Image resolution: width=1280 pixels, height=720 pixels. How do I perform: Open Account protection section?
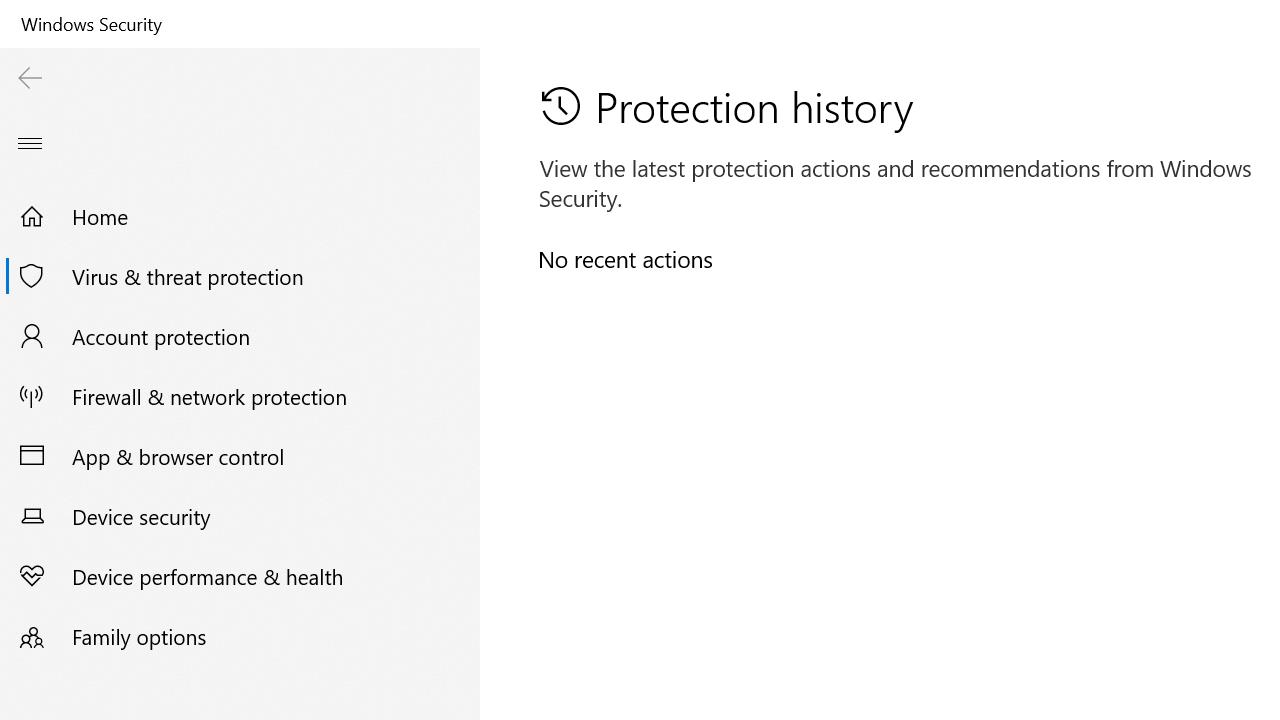pos(161,337)
